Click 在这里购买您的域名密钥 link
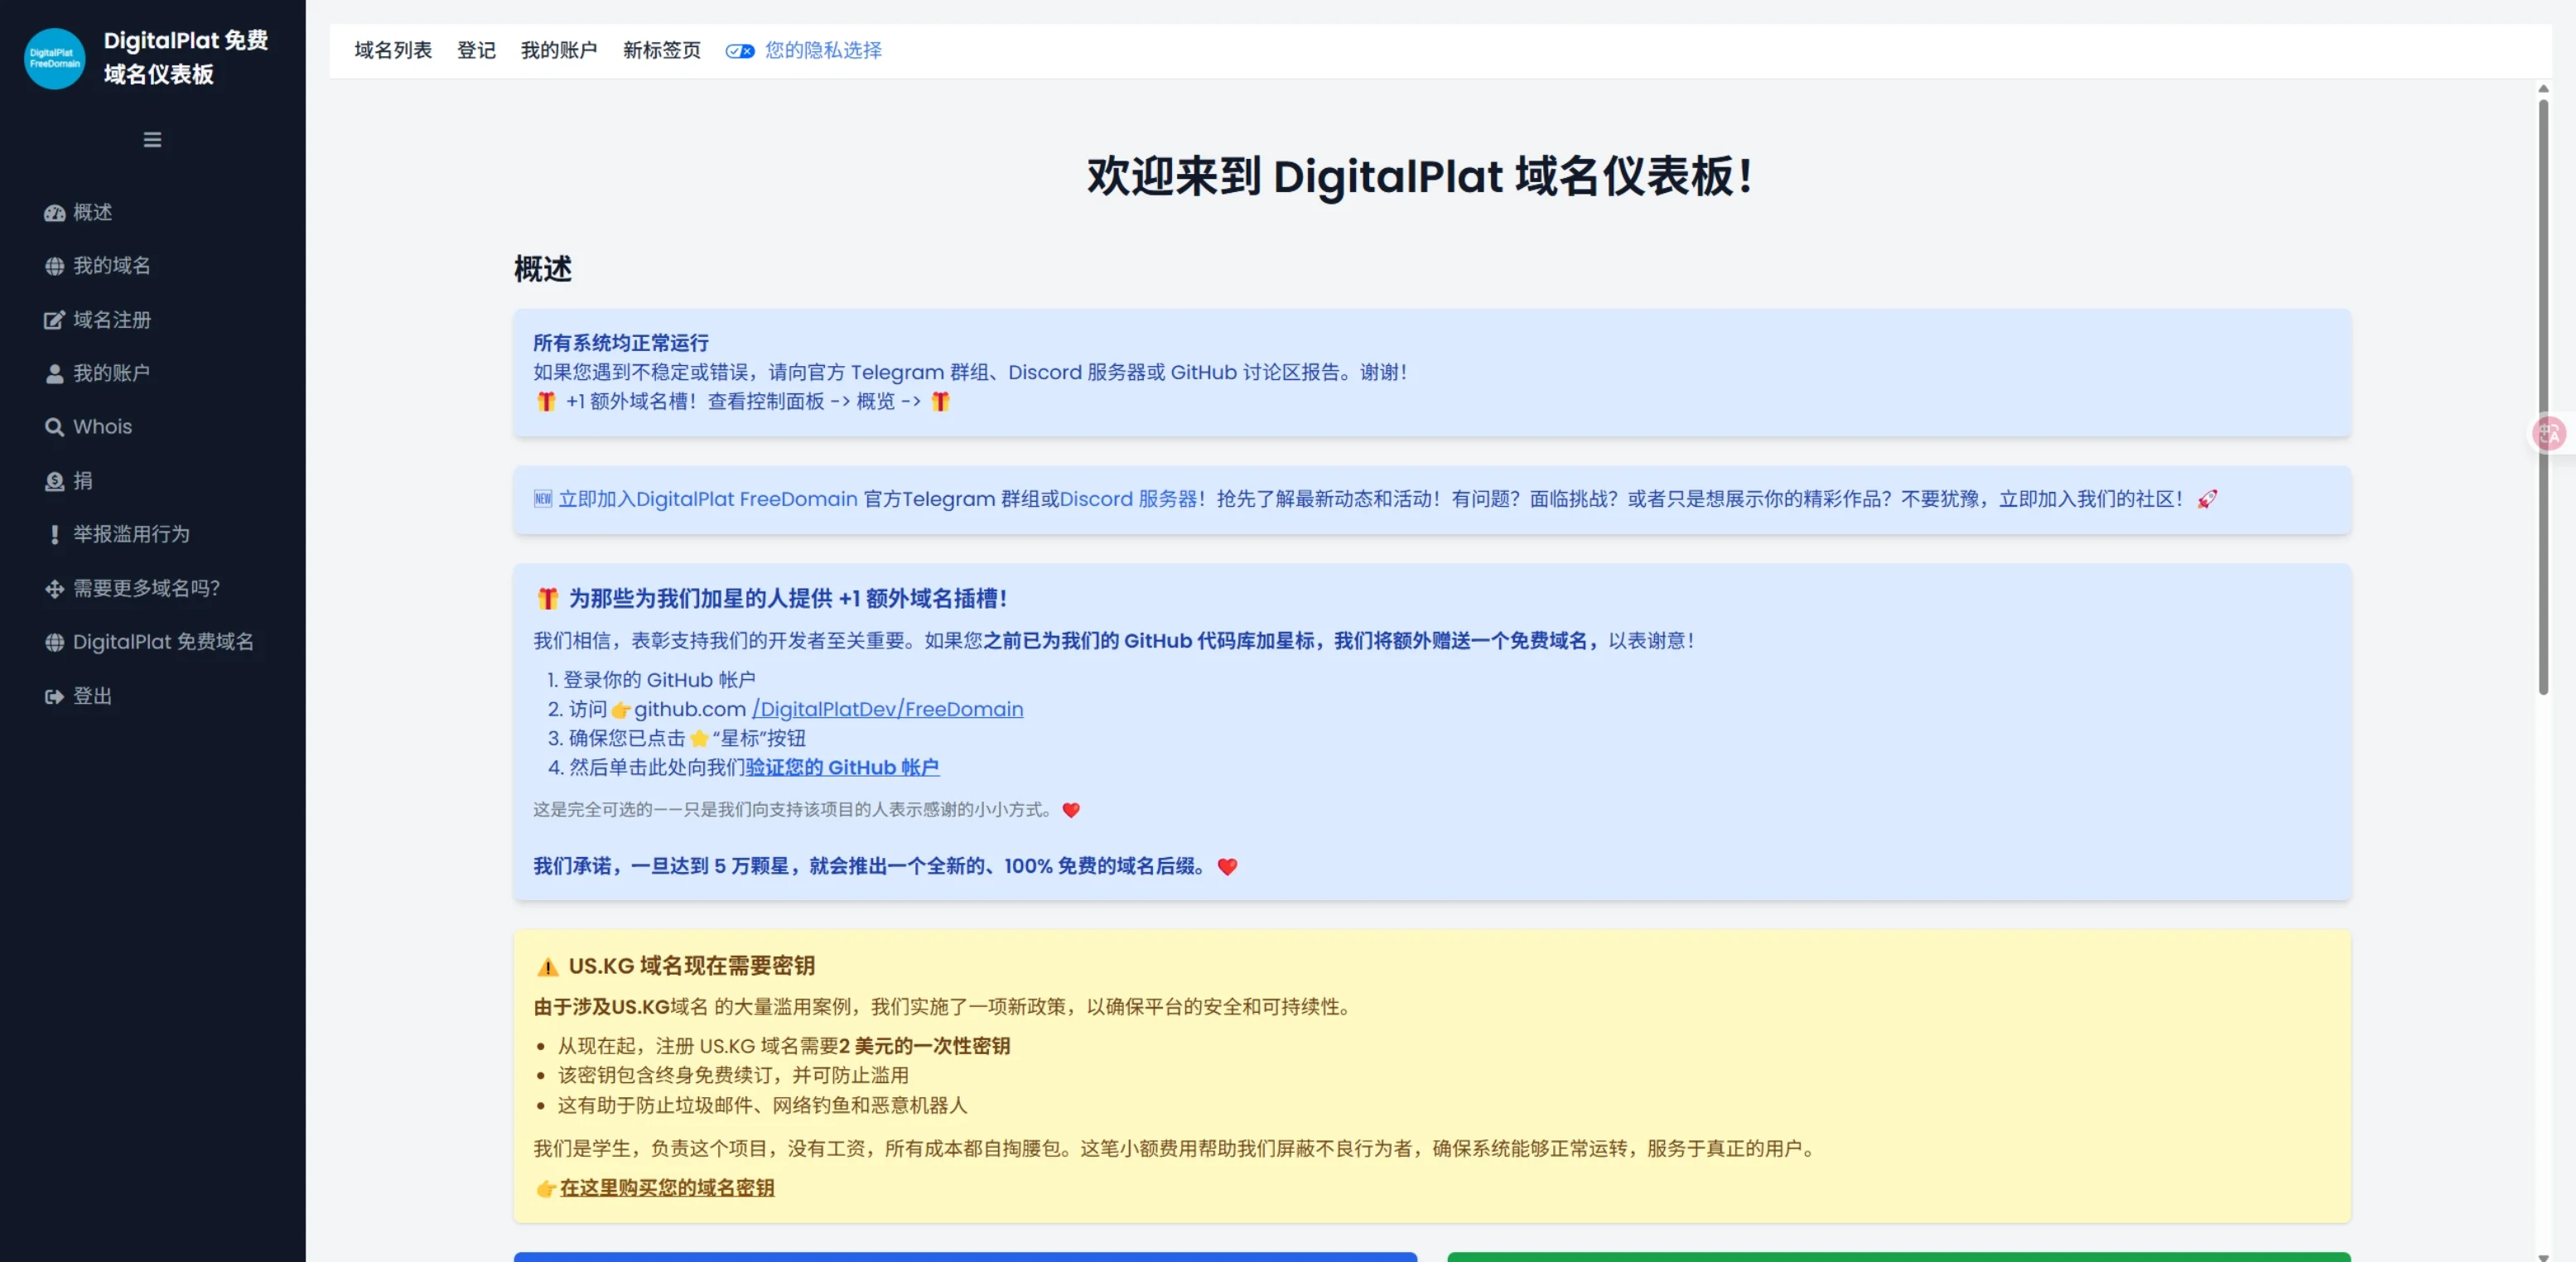Viewport: 2576px width, 1262px height. (x=667, y=1188)
